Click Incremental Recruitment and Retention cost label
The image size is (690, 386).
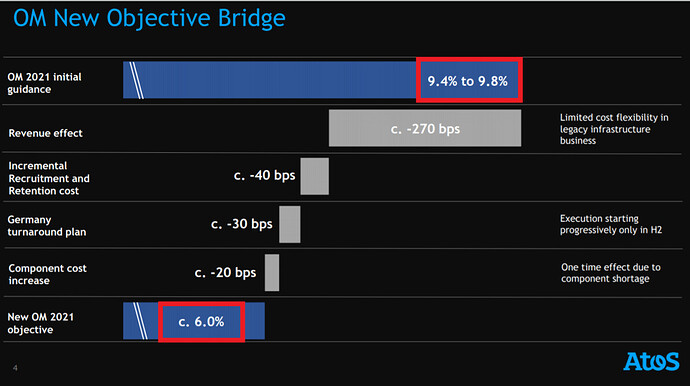tap(49, 178)
